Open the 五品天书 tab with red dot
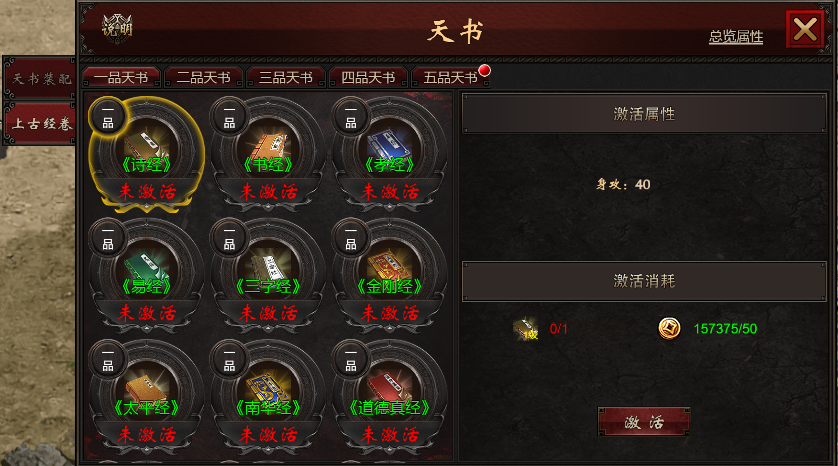Viewport: 838px width, 466px height. pyautogui.click(x=451, y=77)
